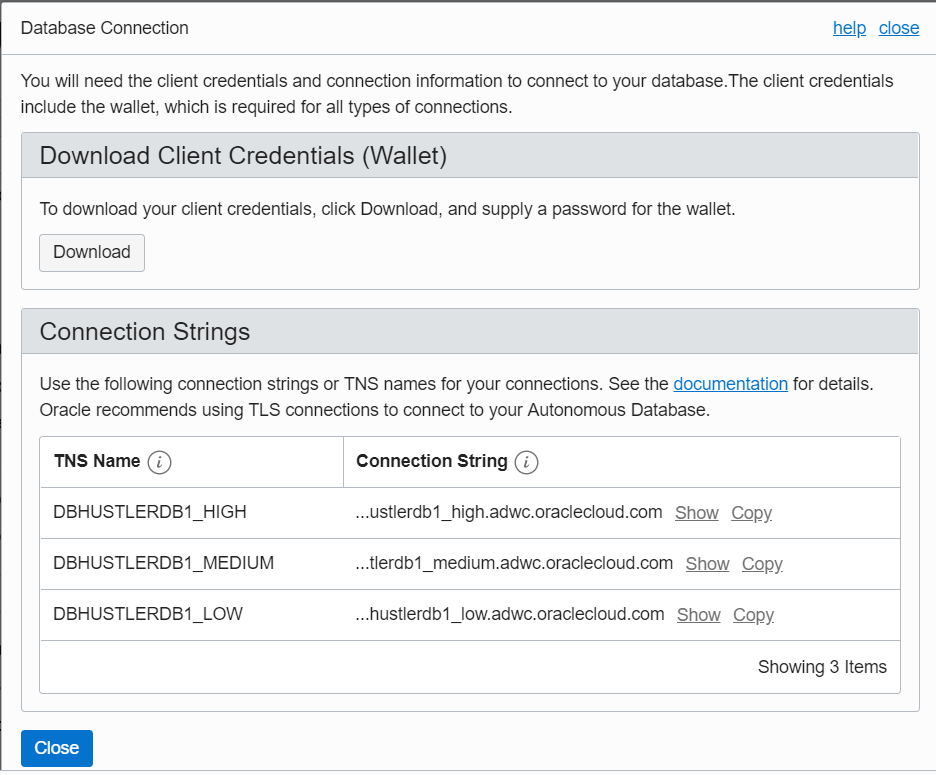
Task: Open the documentation link
Action: [x=730, y=384]
